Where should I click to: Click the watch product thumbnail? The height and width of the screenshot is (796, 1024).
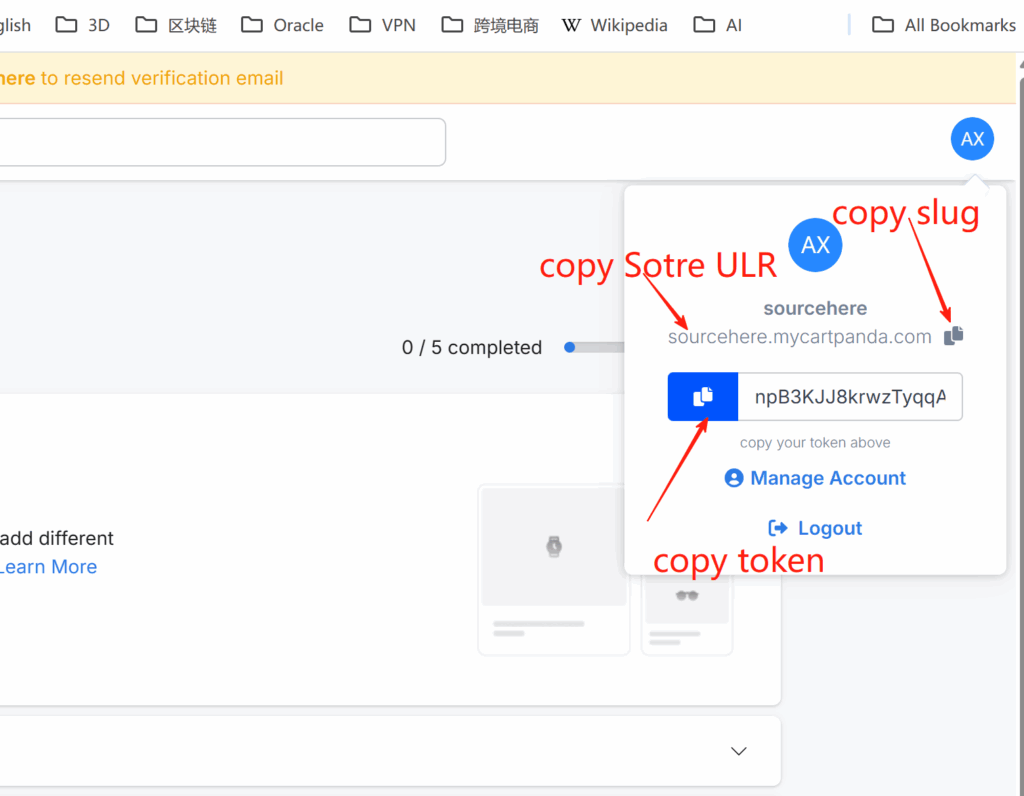554,546
